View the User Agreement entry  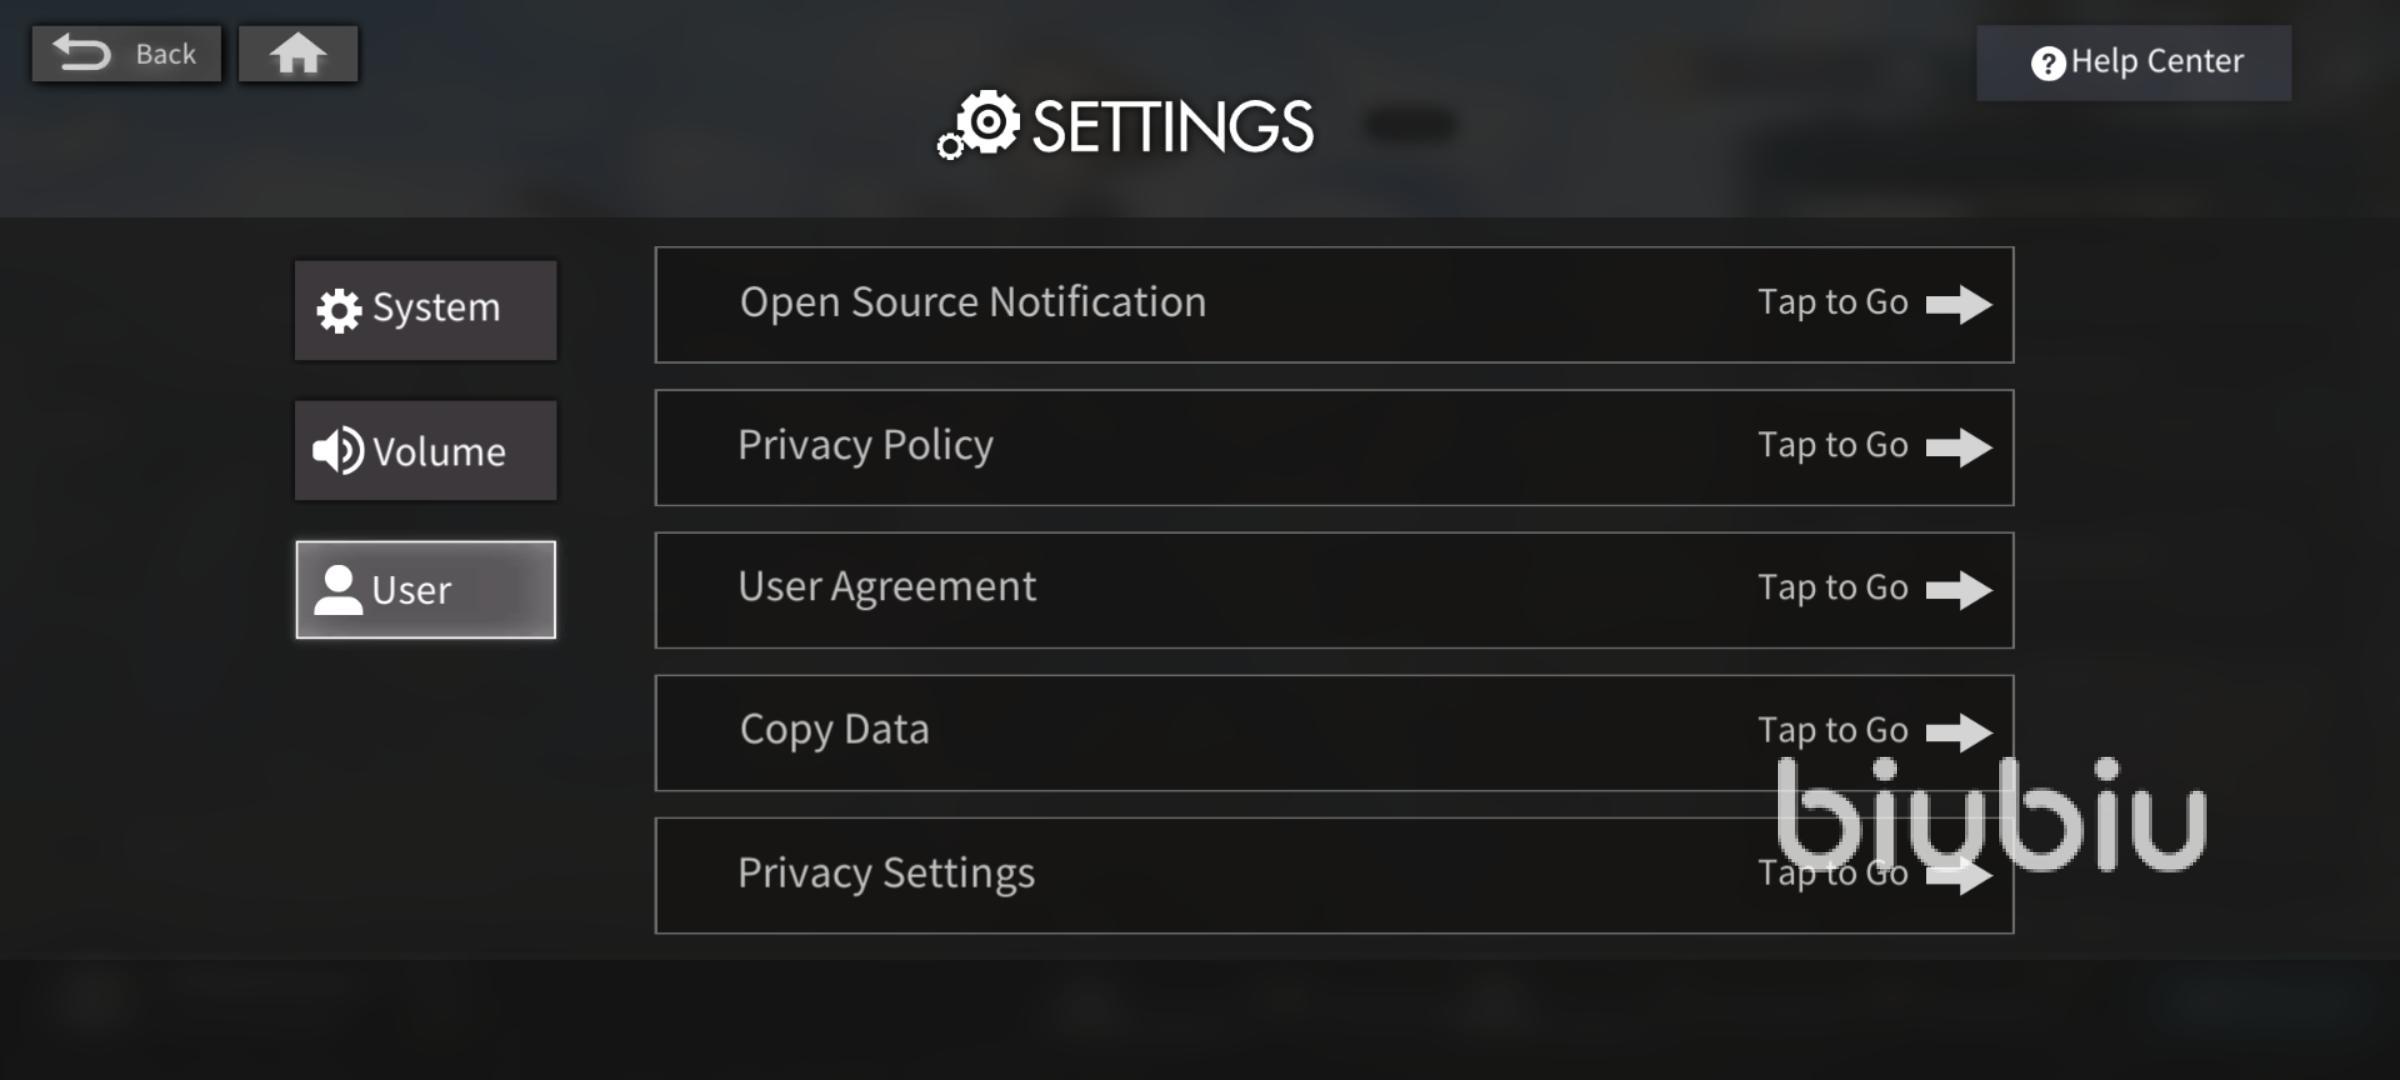tap(1334, 590)
